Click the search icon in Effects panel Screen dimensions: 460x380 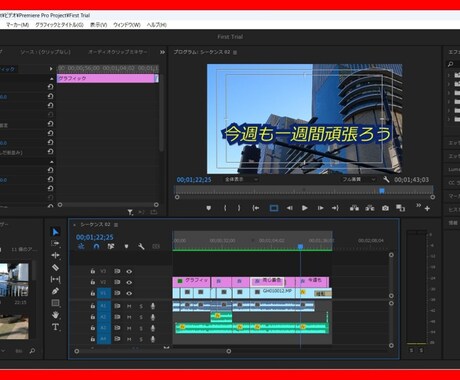[450, 64]
